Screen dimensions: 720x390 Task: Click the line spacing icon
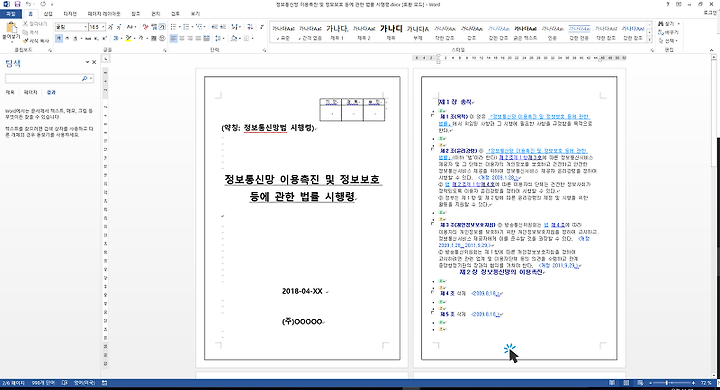tap(218, 38)
